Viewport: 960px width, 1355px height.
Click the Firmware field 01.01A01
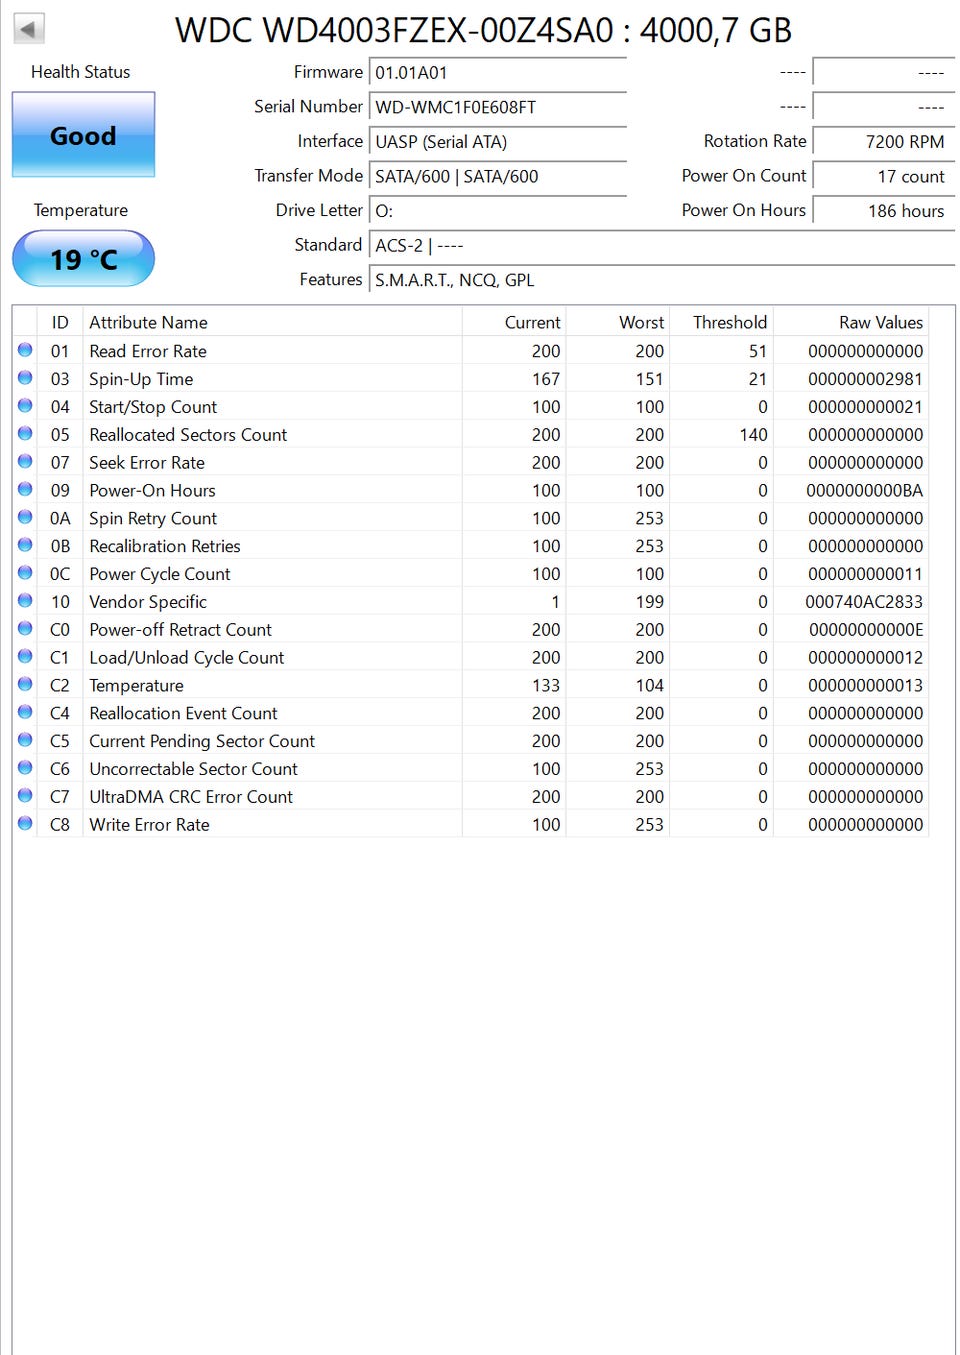pos(498,73)
